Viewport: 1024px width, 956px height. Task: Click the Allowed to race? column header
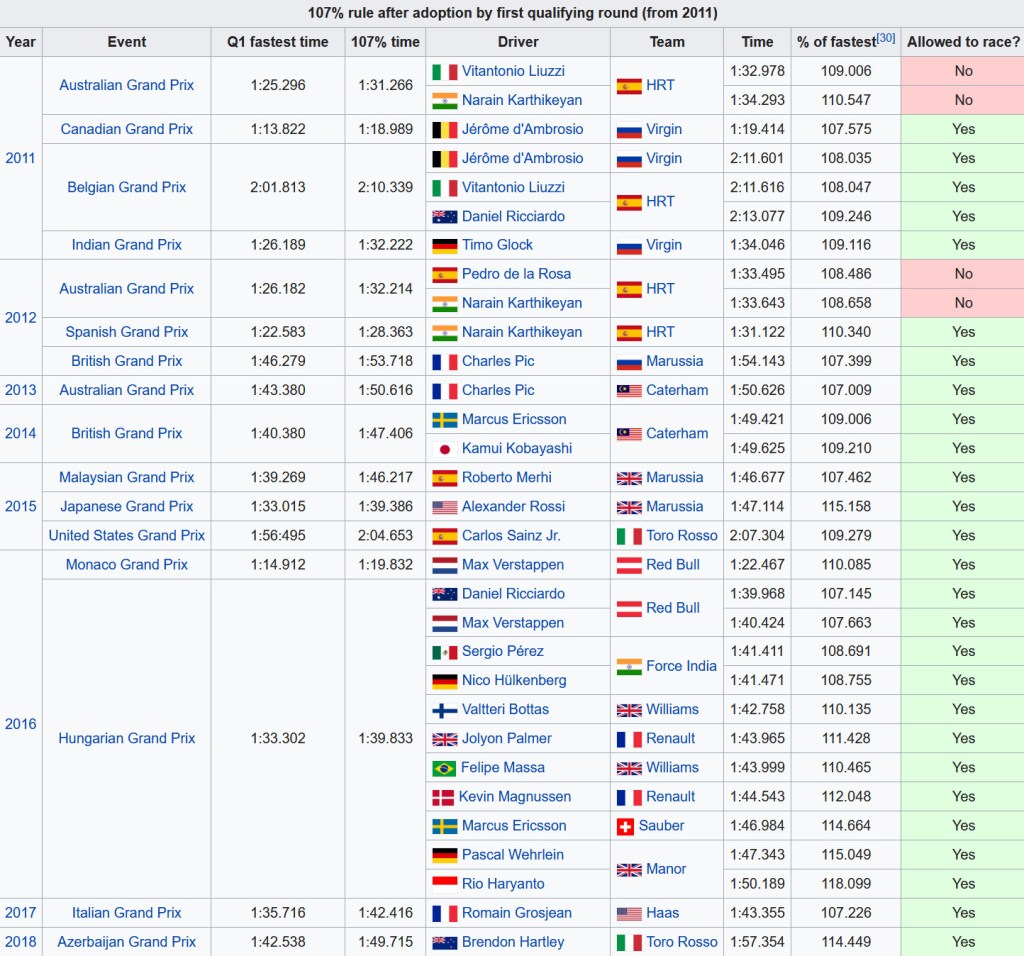tap(963, 42)
